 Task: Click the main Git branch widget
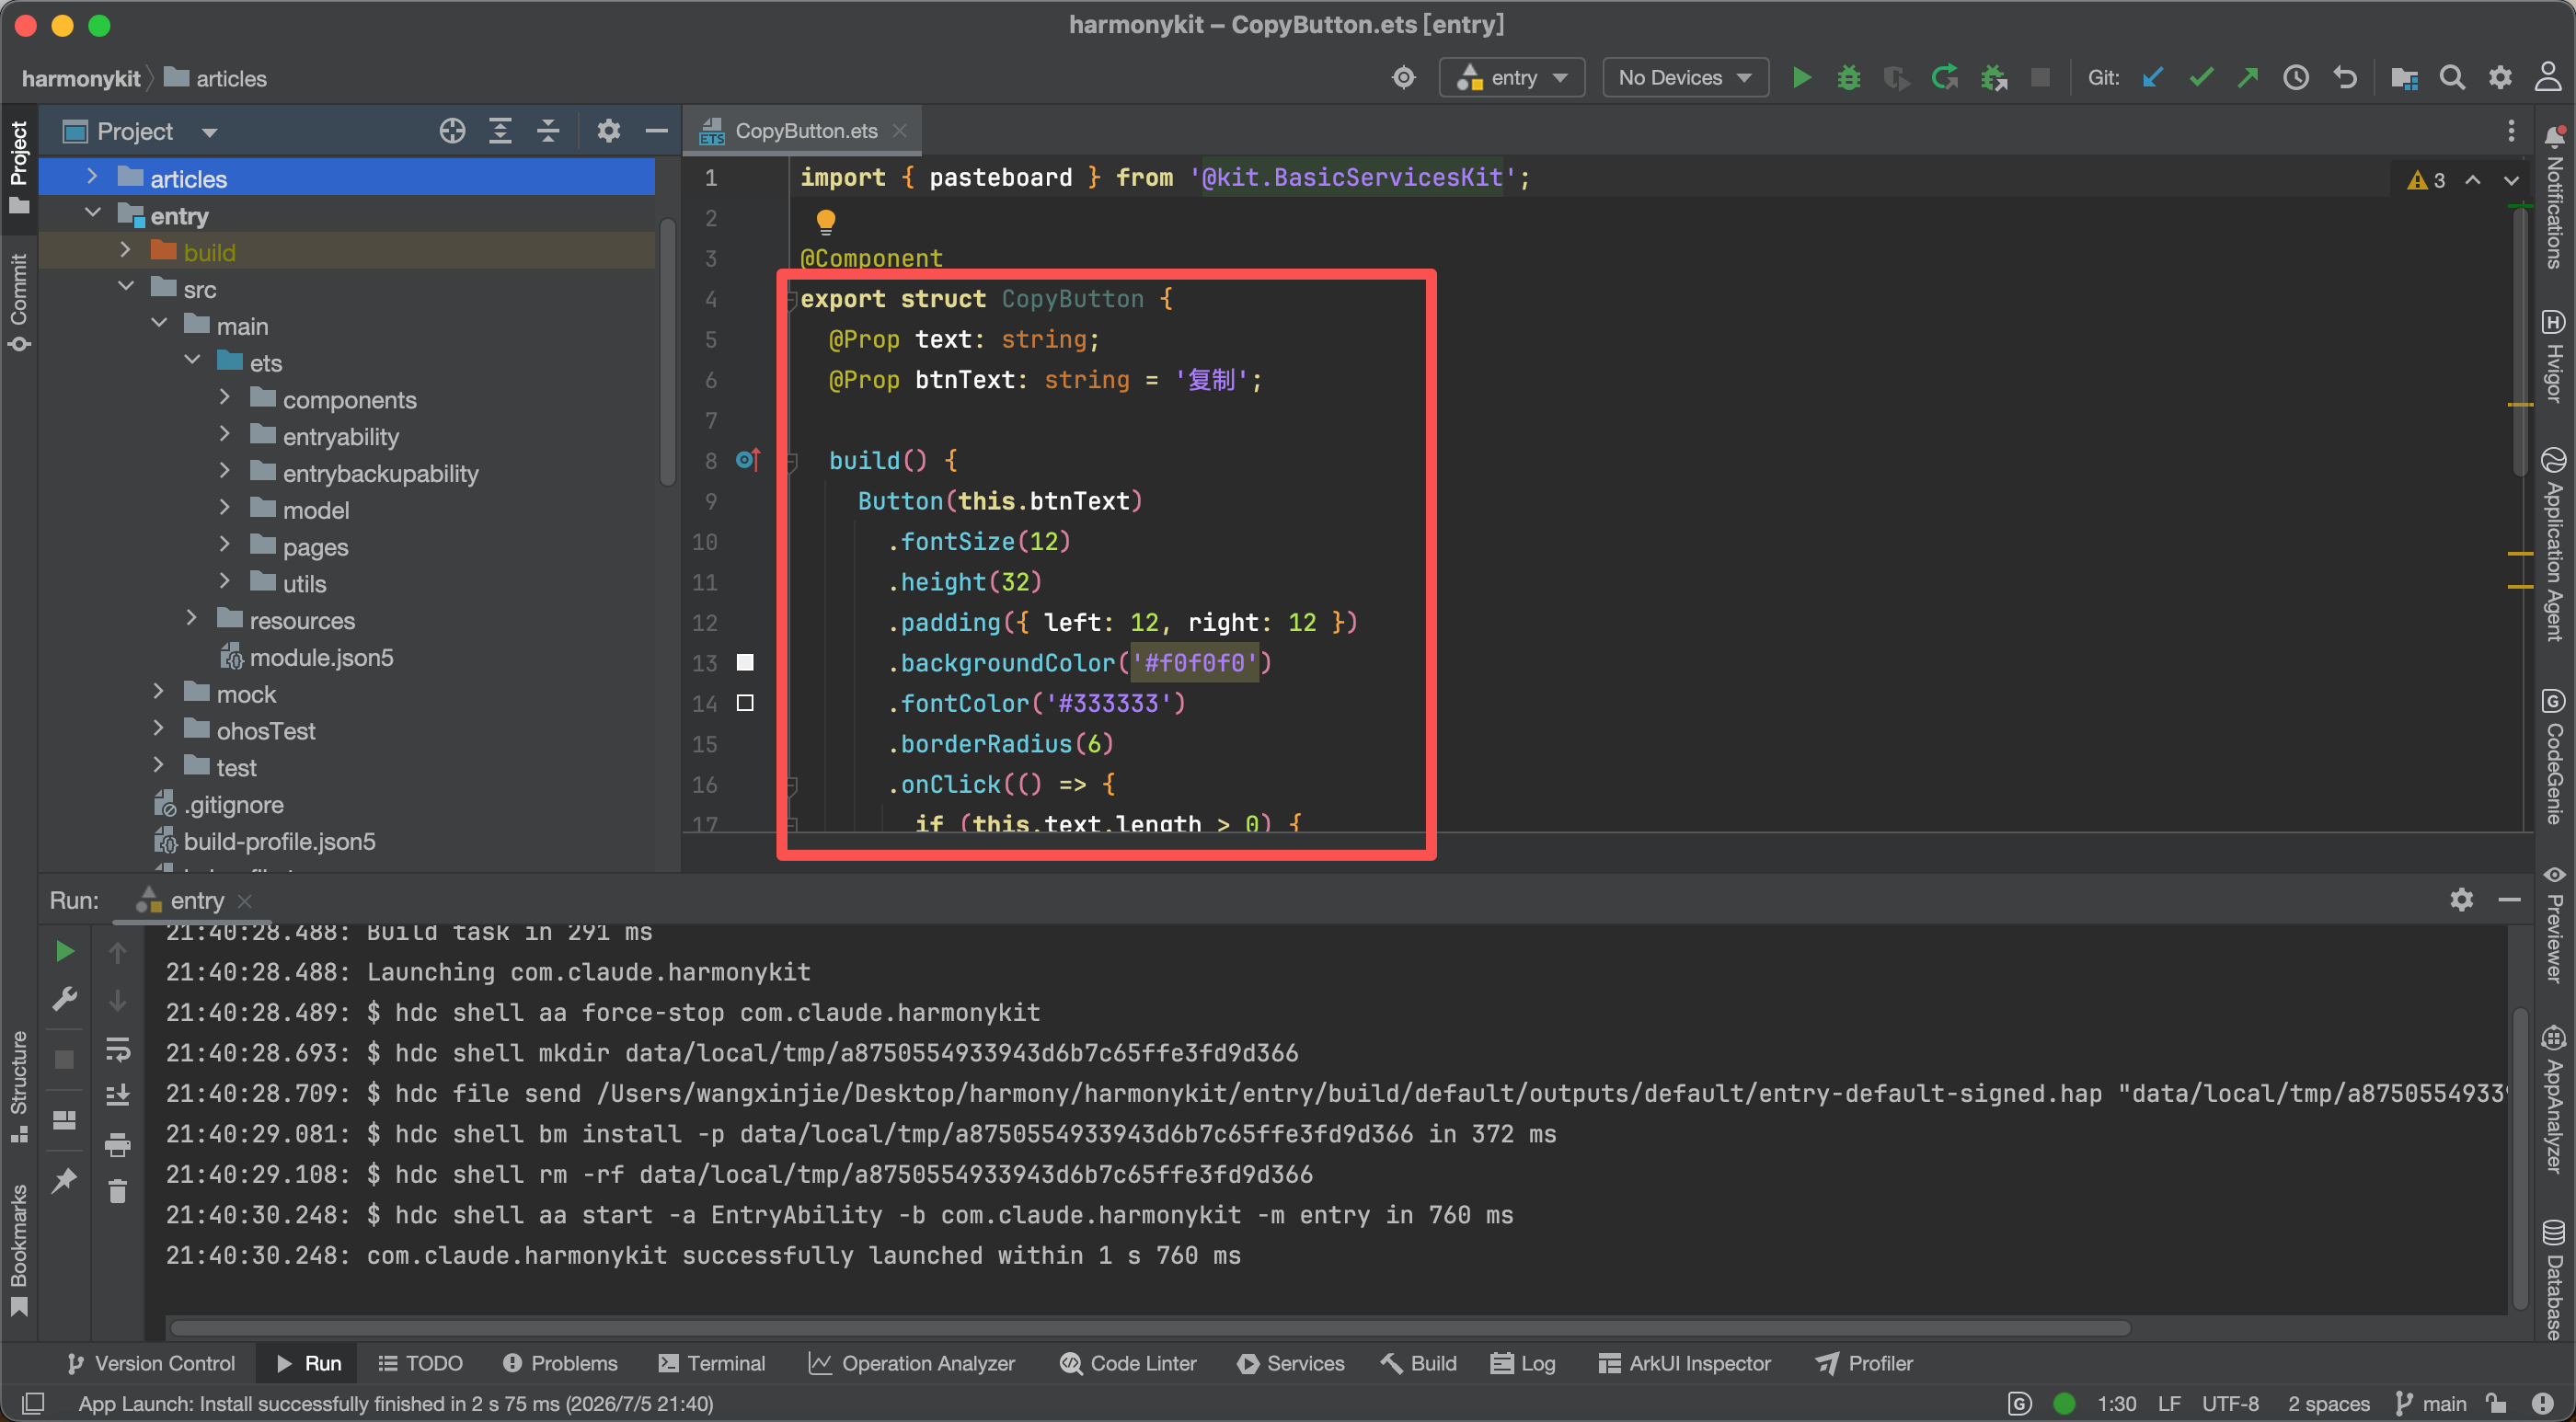(x=2431, y=1403)
